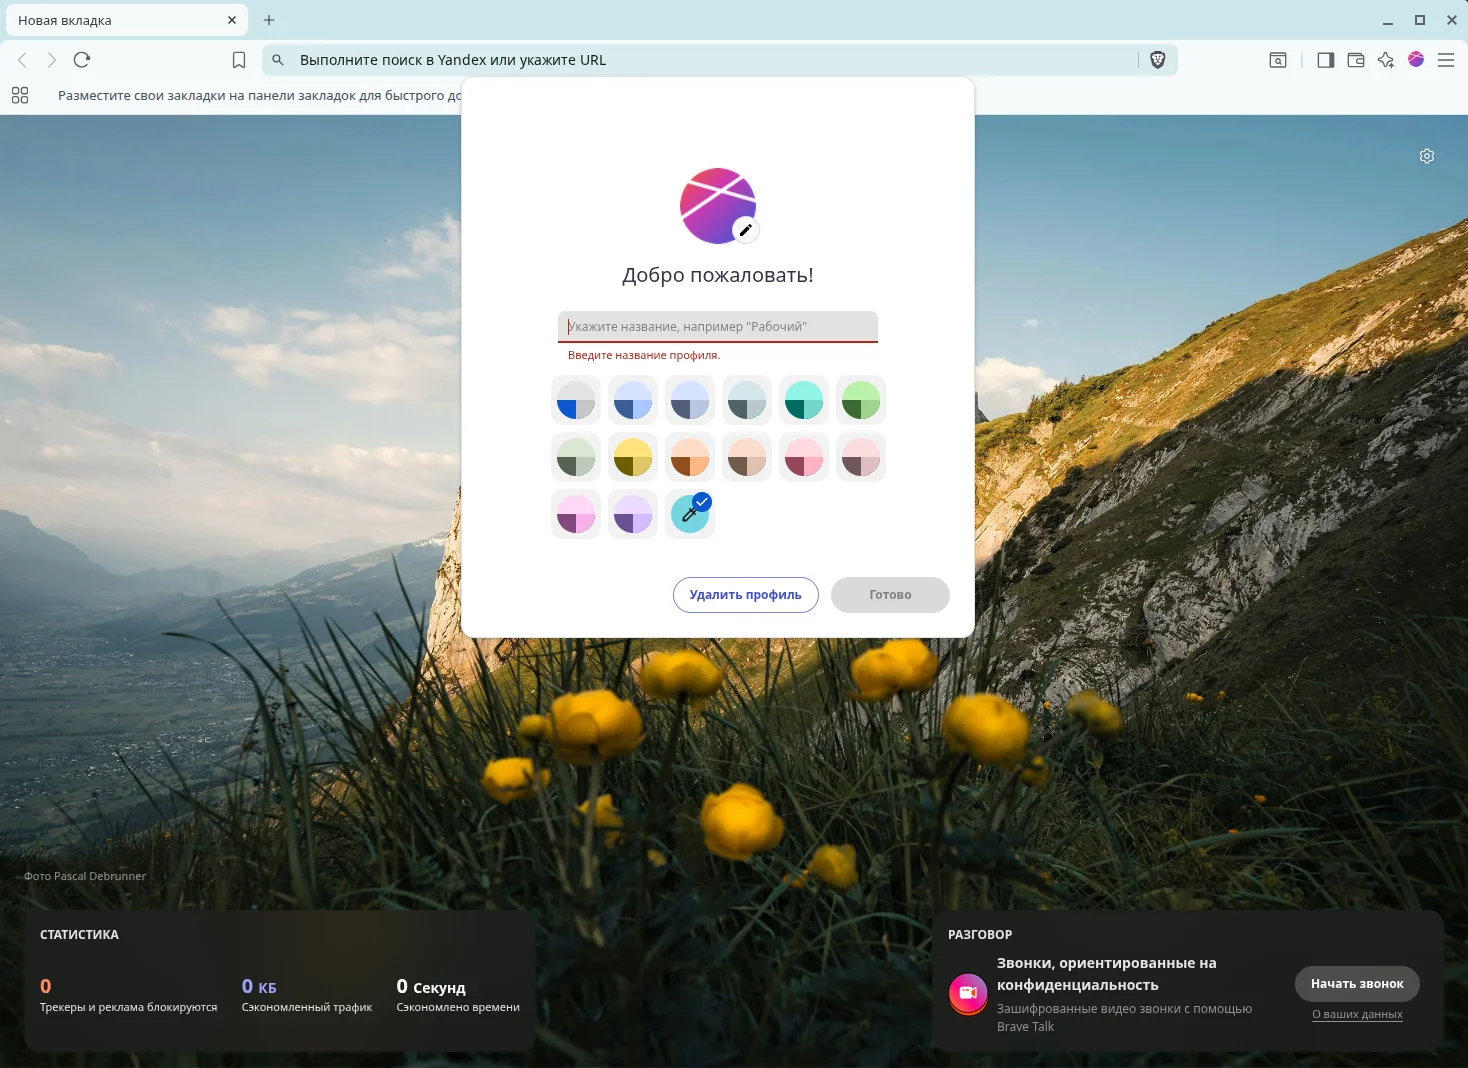Open the О ваших данных link
1468x1068 pixels.
(x=1357, y=1014)
